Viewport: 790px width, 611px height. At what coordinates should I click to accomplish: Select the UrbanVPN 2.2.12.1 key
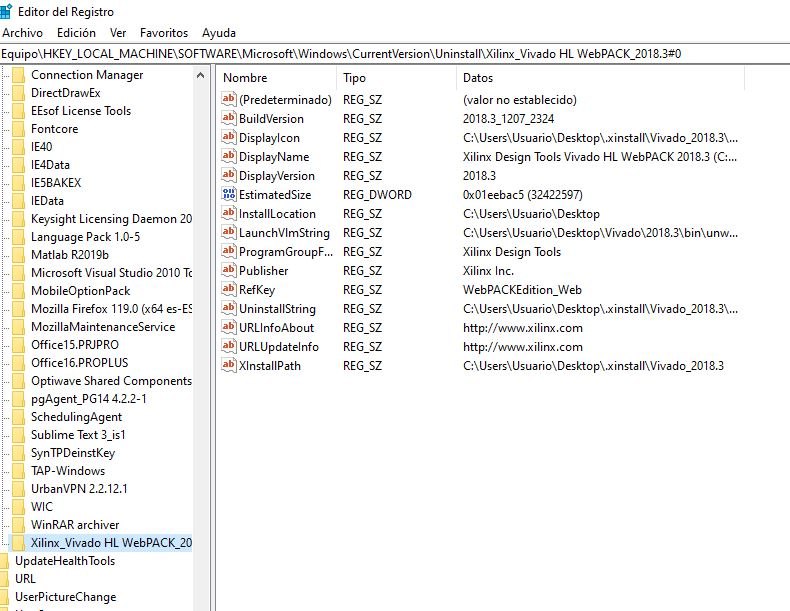(x=79, y=489)
